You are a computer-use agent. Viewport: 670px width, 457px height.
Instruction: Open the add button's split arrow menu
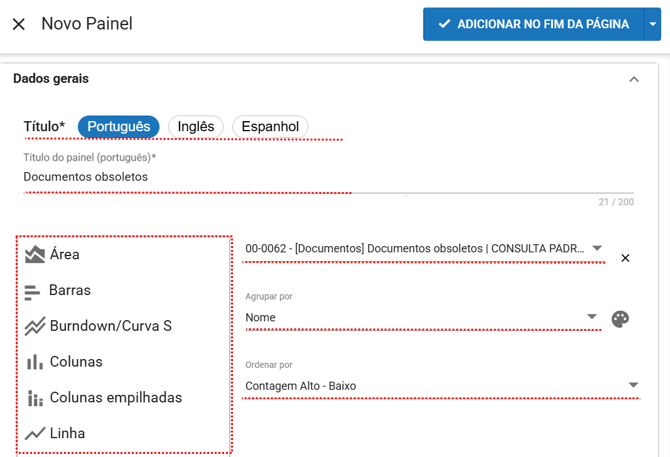pos(652,24)
